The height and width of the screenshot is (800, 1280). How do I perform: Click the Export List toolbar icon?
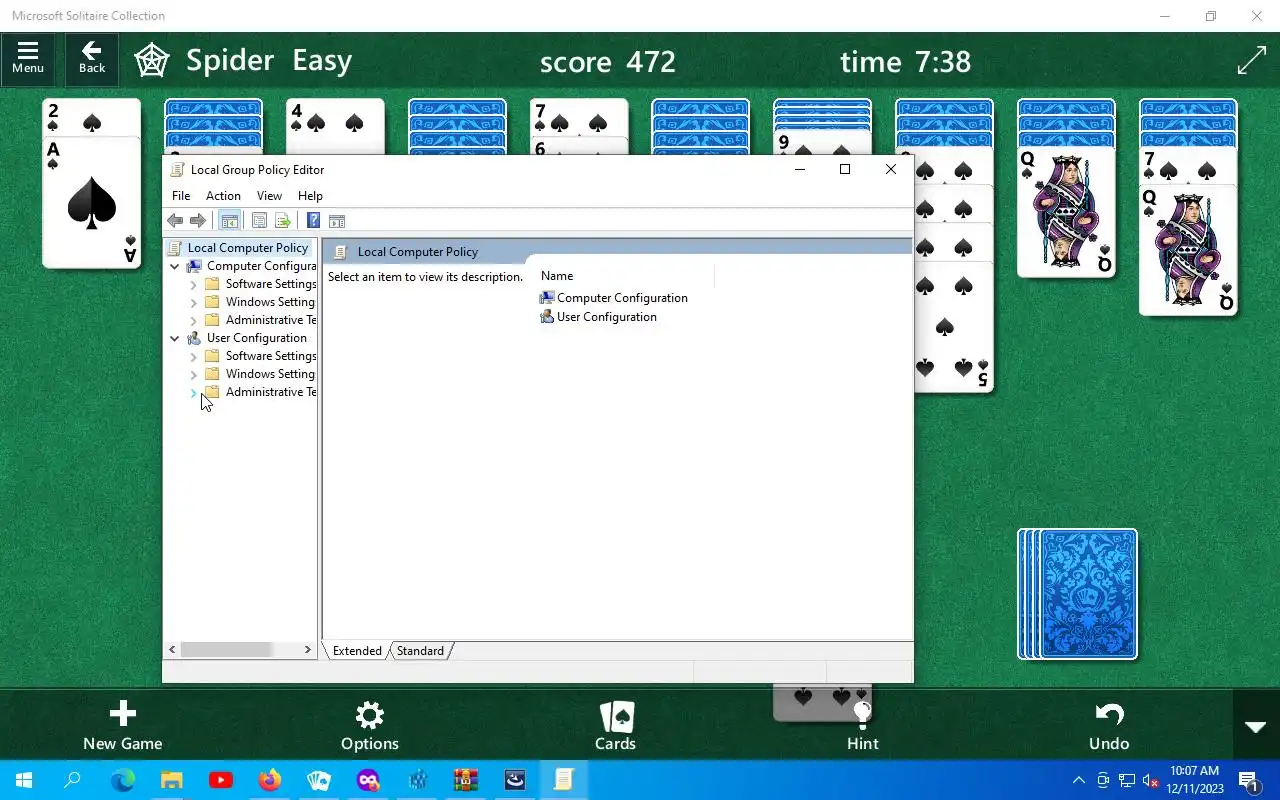[283, 221]
